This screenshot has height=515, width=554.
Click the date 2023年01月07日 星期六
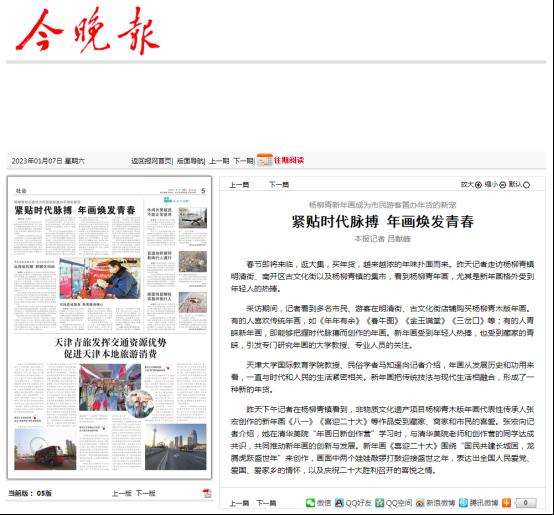point(48,161)
